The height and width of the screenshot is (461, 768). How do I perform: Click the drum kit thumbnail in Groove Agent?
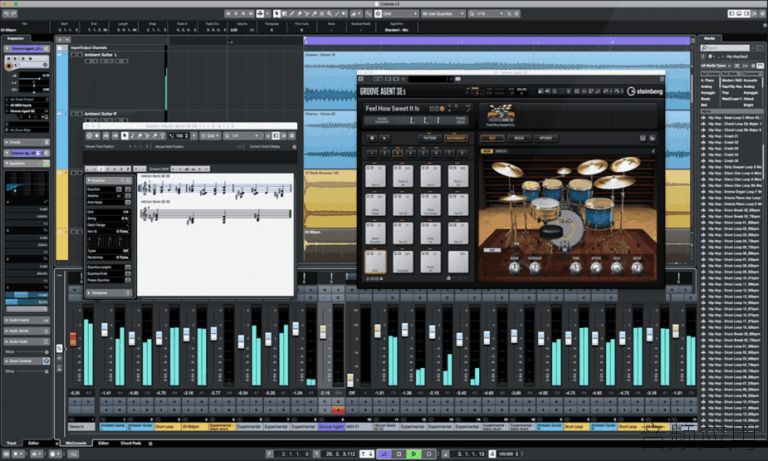(x=501, y=116)
